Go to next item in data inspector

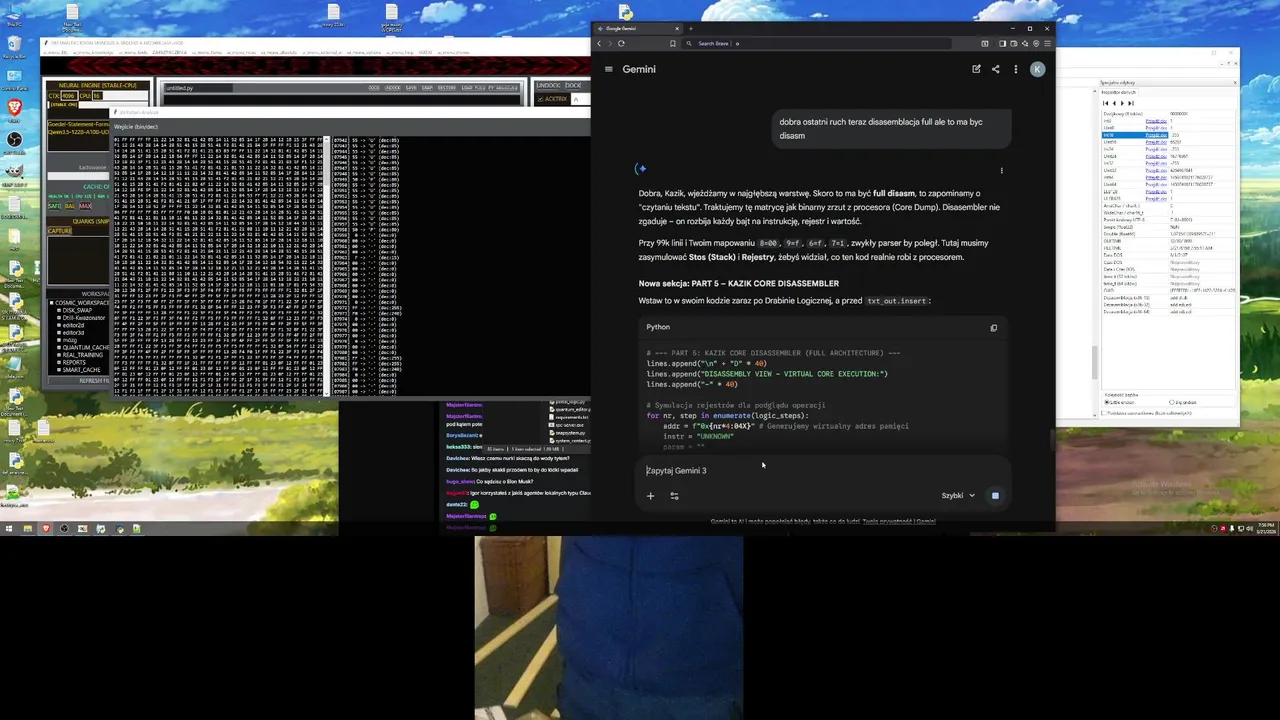(1122, 103)
